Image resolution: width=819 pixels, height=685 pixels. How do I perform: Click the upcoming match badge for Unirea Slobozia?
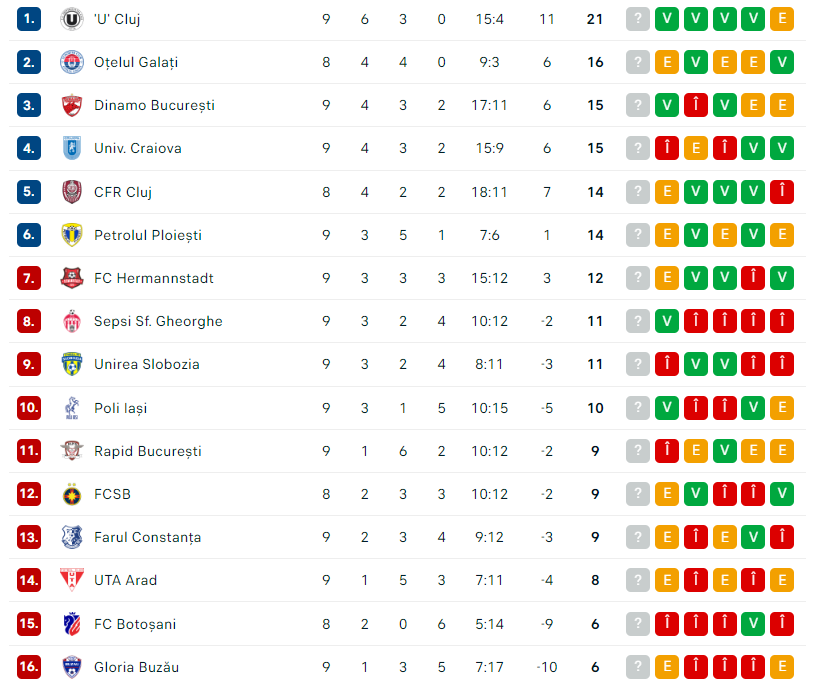point(638,364)
